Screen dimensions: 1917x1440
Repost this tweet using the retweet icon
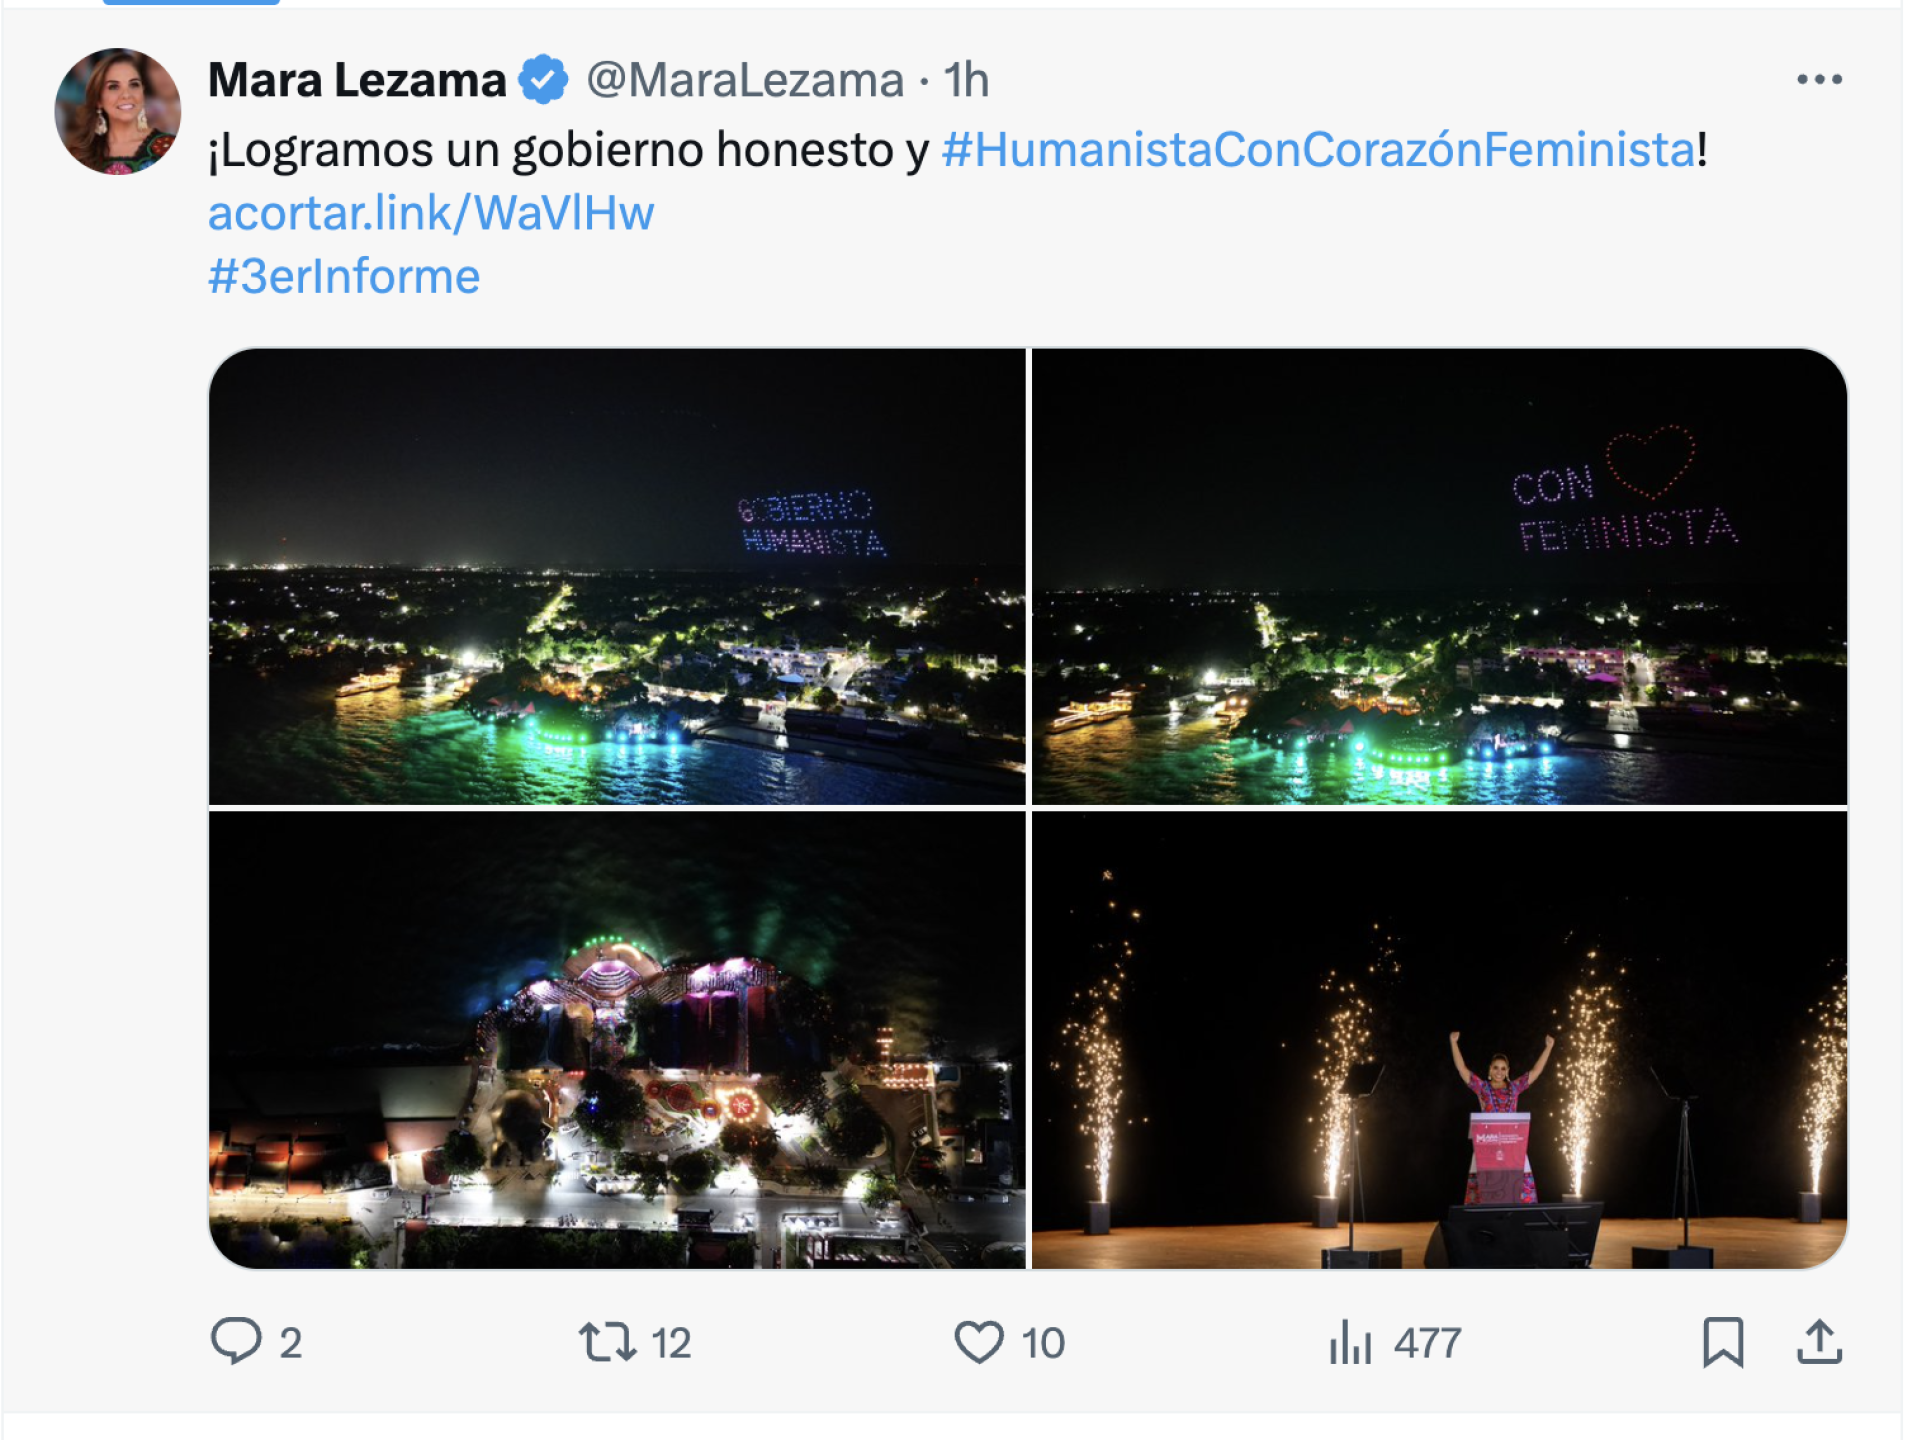(607, 1341)
